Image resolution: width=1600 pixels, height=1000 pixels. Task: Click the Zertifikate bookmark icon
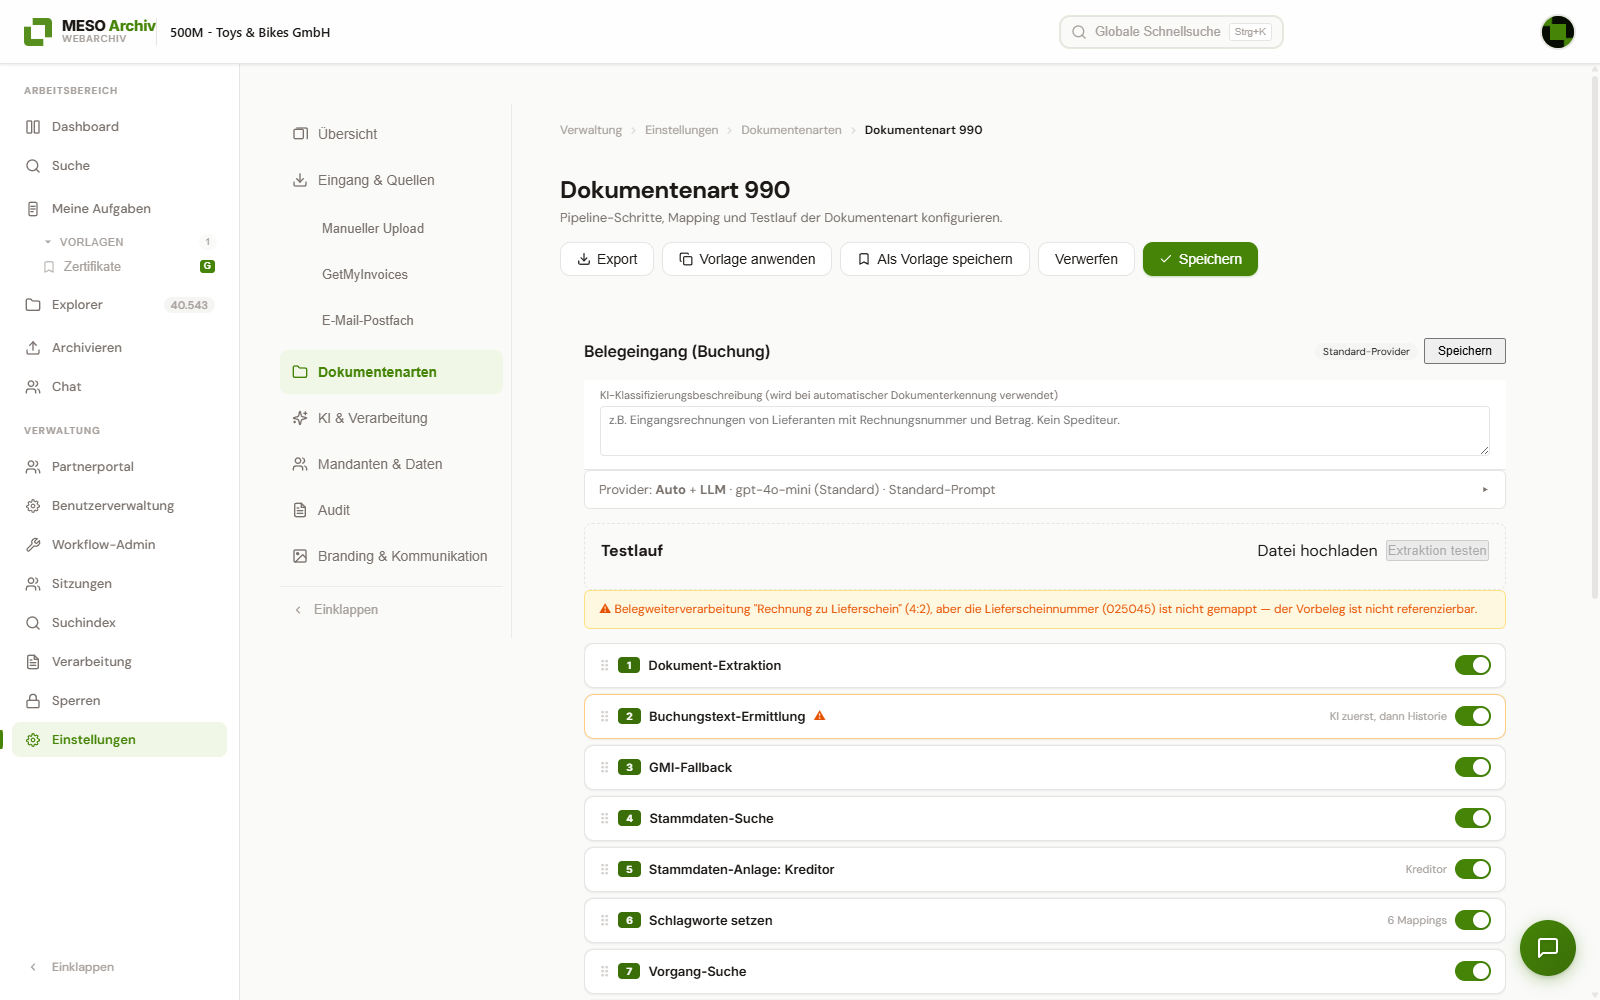tap(49, 267)
